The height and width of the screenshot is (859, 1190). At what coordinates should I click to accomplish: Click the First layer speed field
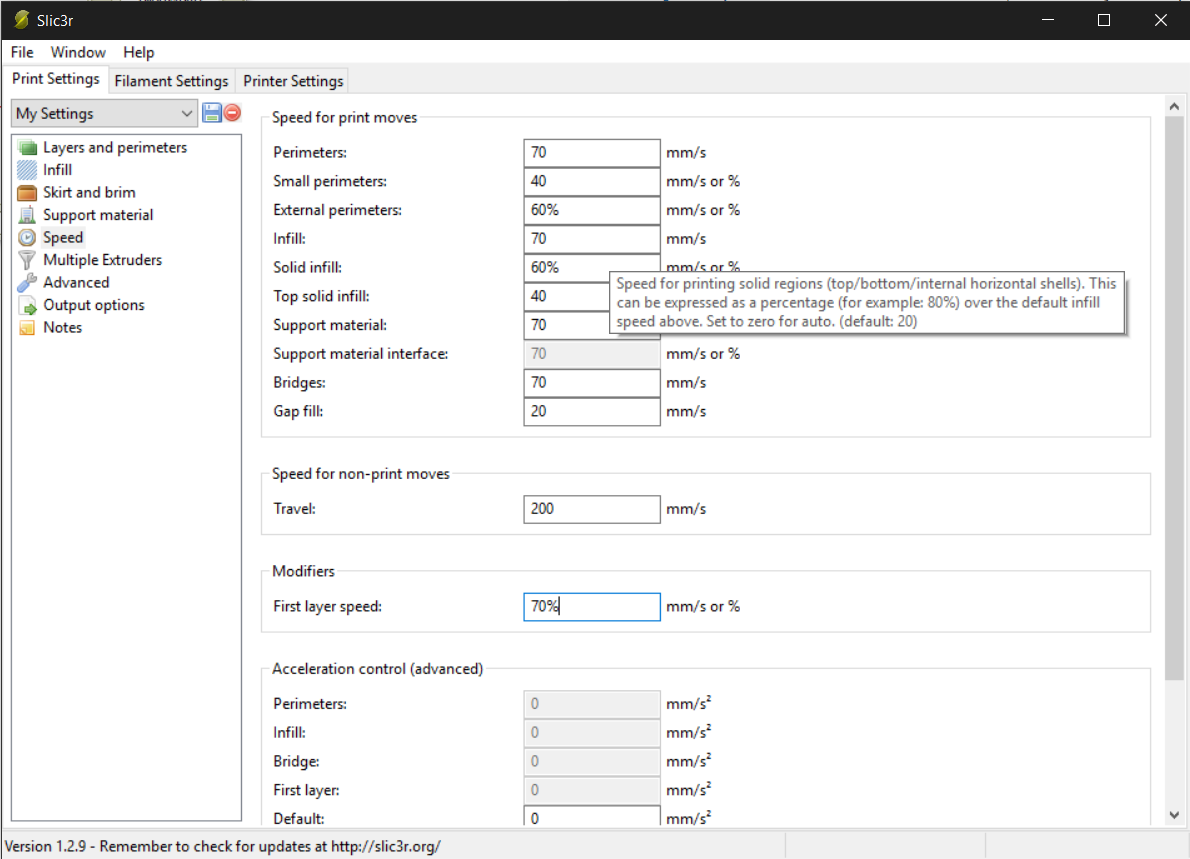pos(592,607)
